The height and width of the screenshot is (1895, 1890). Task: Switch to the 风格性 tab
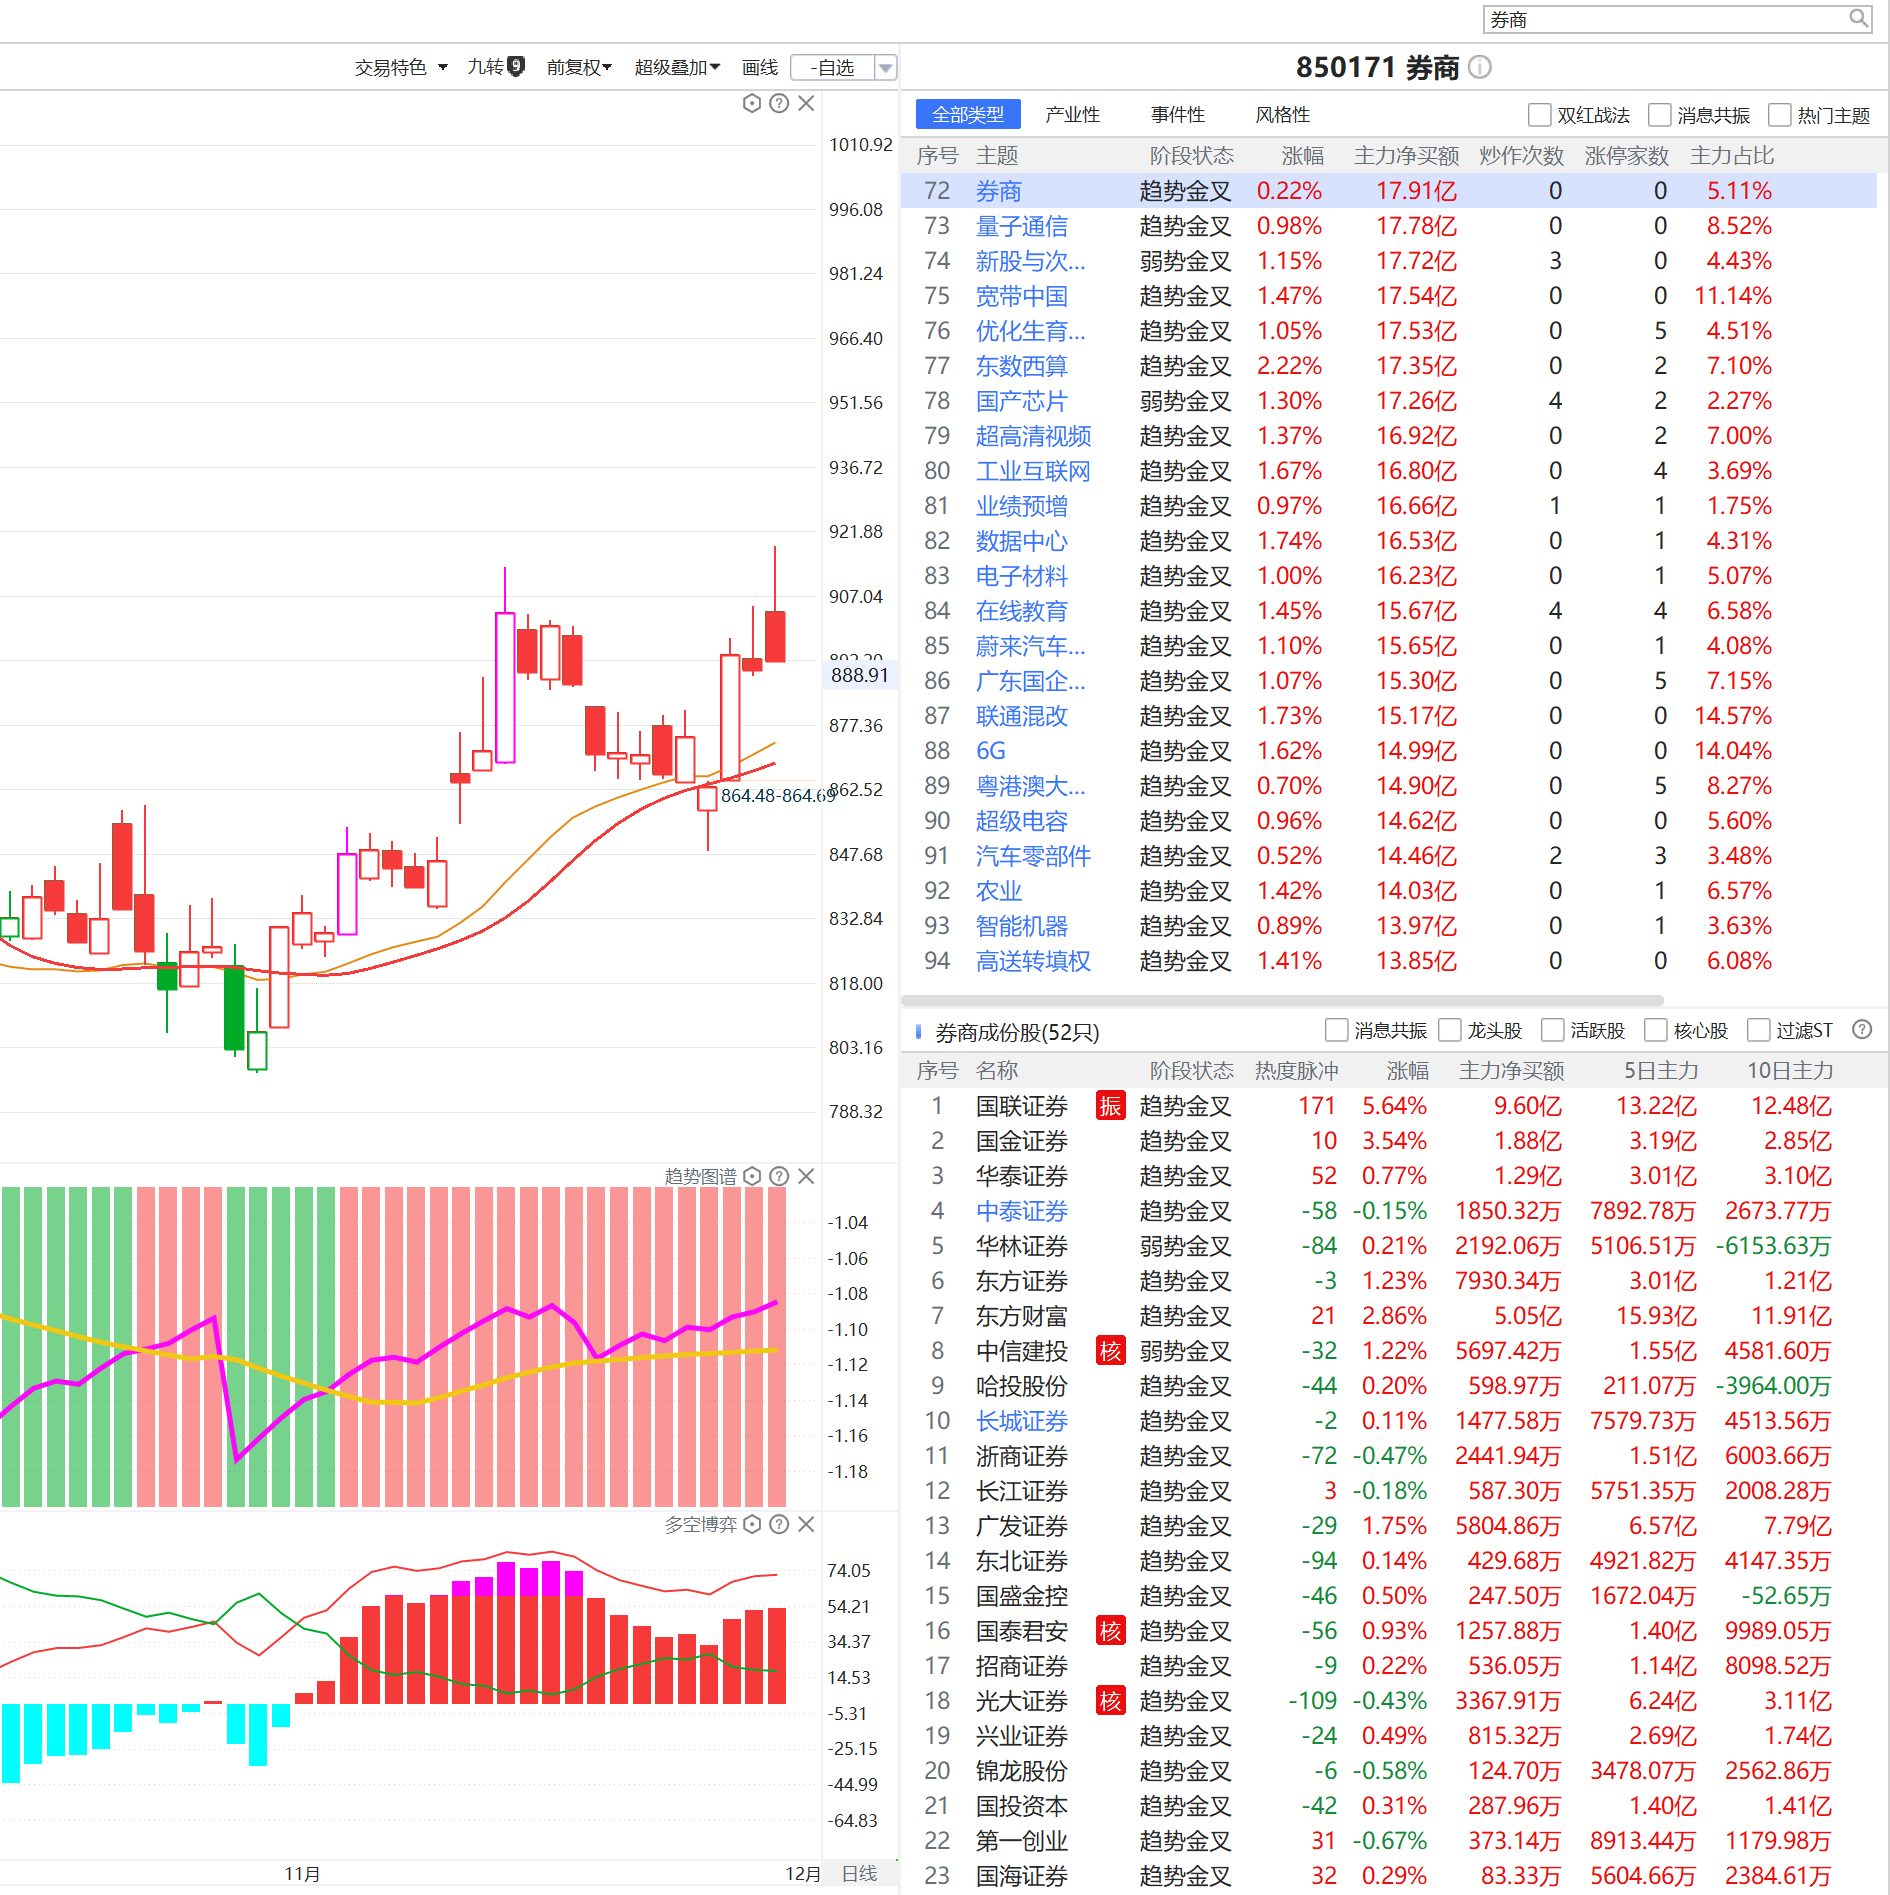coord(1283,115)
